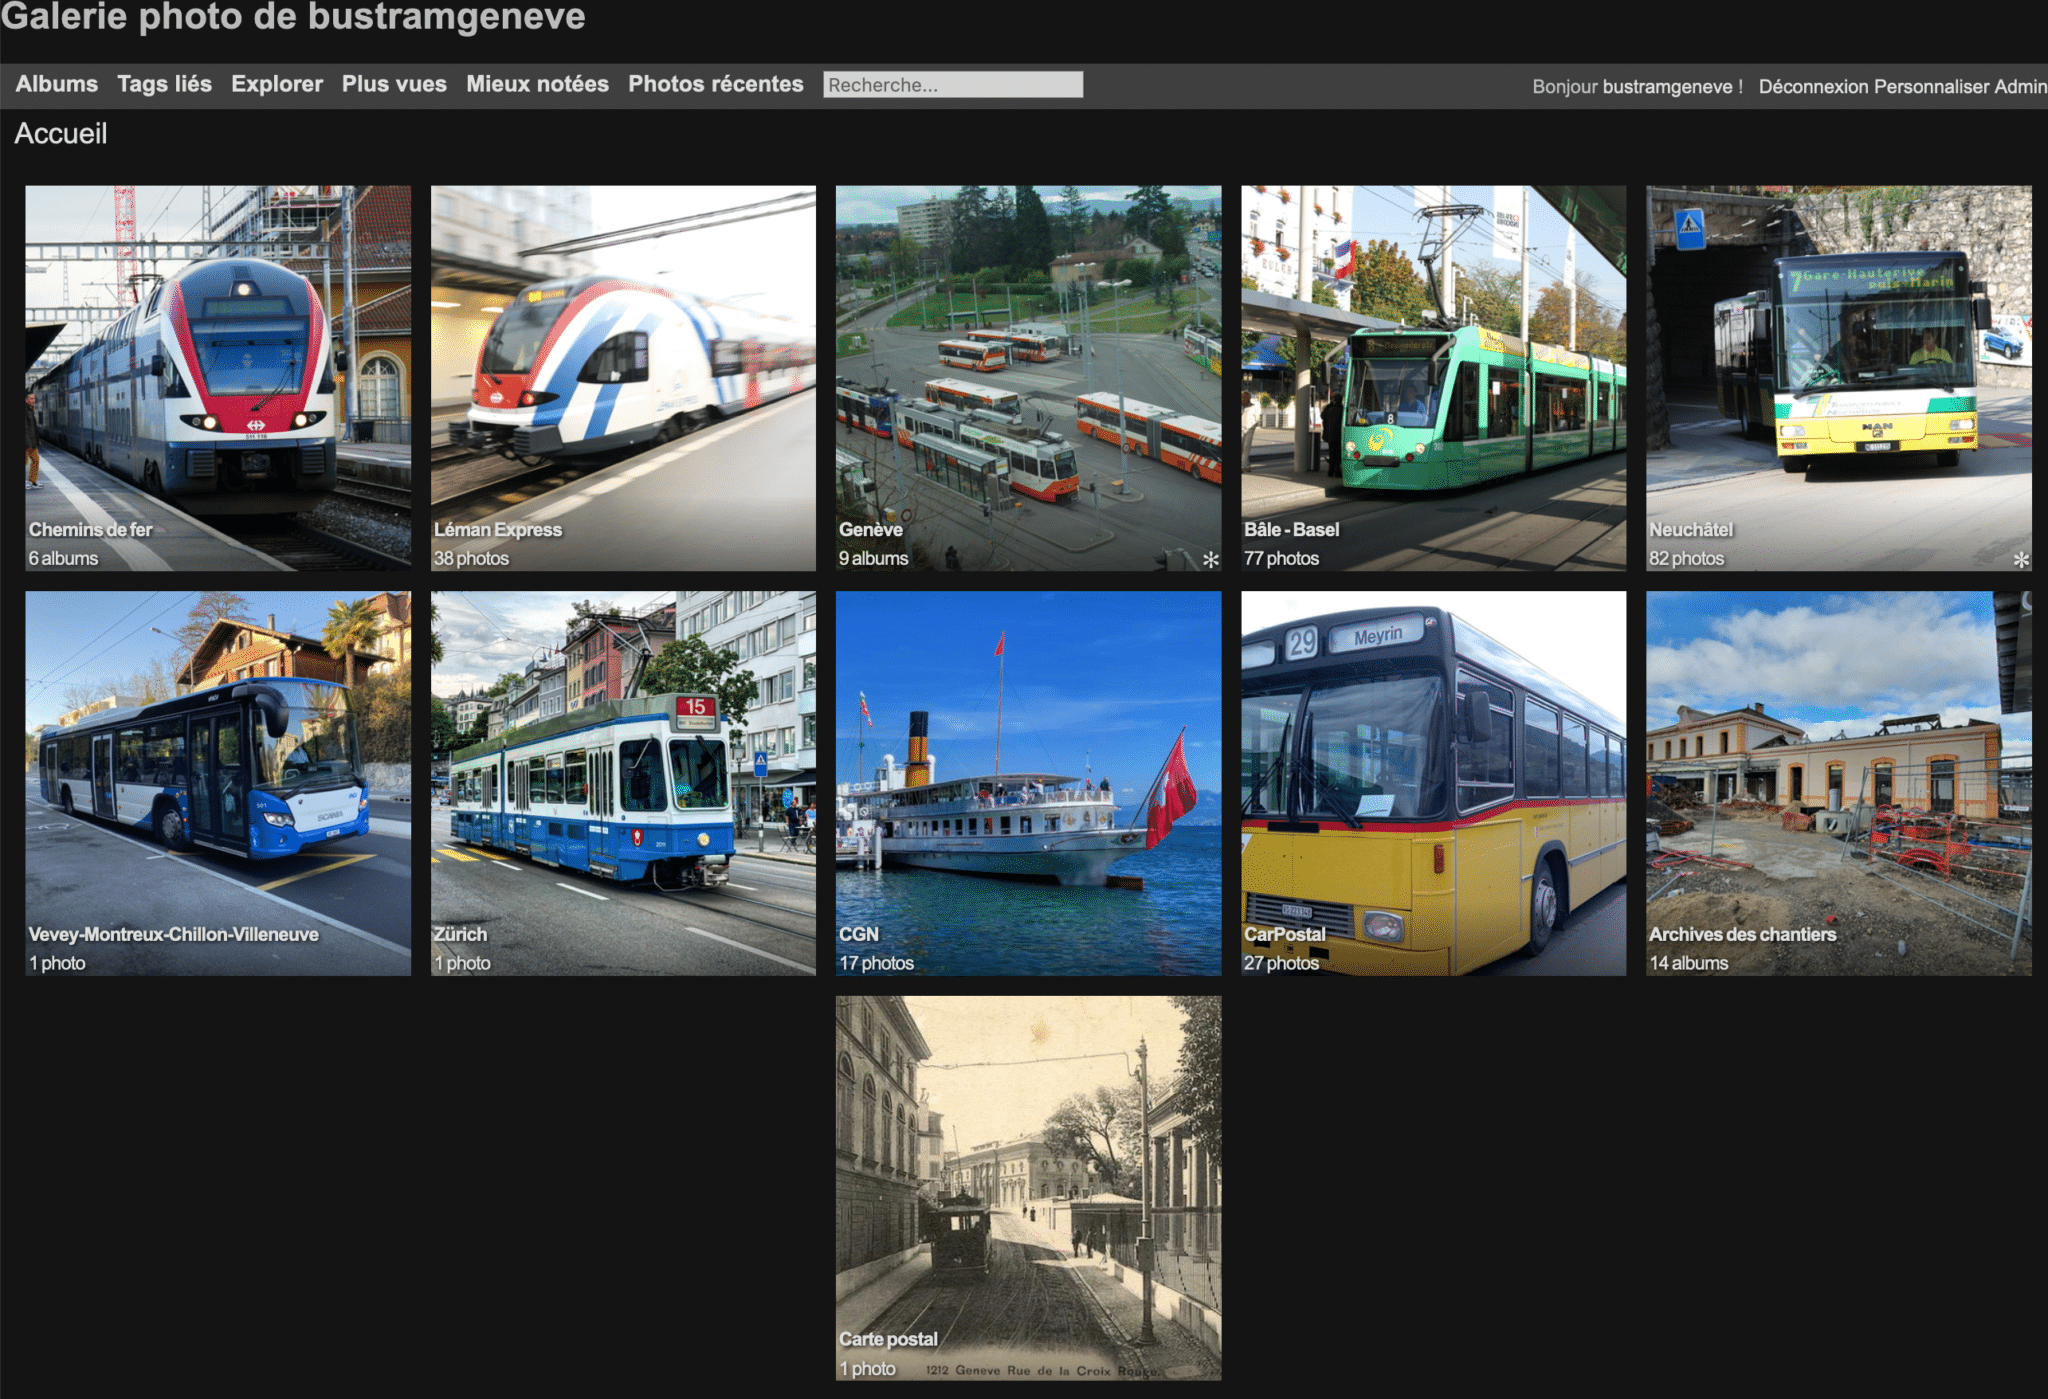
Task: Click the '14 albums' count text
Action: 1688,964
